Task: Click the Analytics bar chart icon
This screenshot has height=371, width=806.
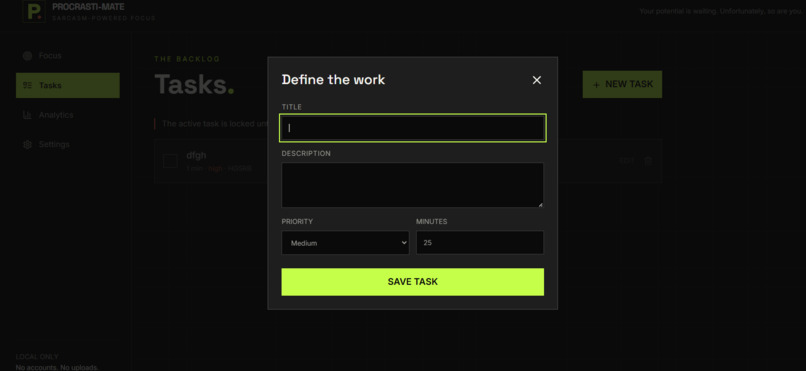Action: point(27,115)
